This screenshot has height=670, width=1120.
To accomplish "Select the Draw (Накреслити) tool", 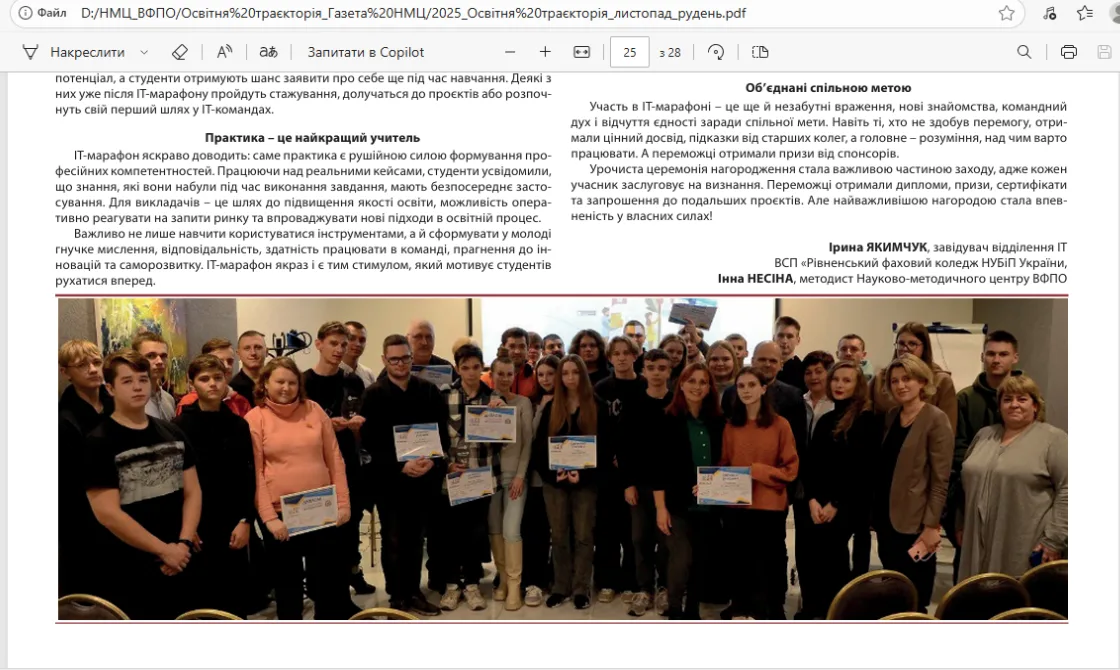I will point(74,52).
